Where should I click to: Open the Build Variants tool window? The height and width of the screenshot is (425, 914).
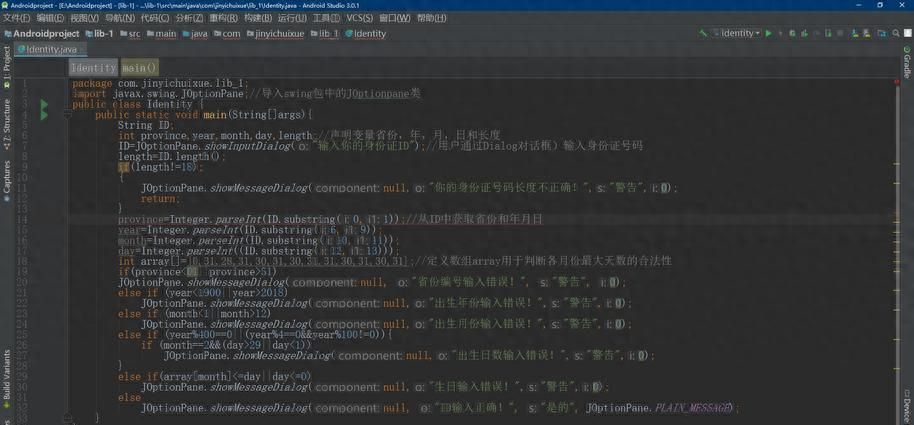click(x=6, y=378)
